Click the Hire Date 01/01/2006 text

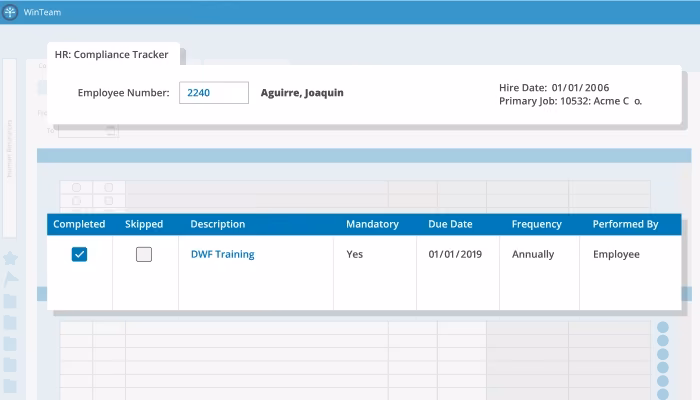tap(554, 88)
